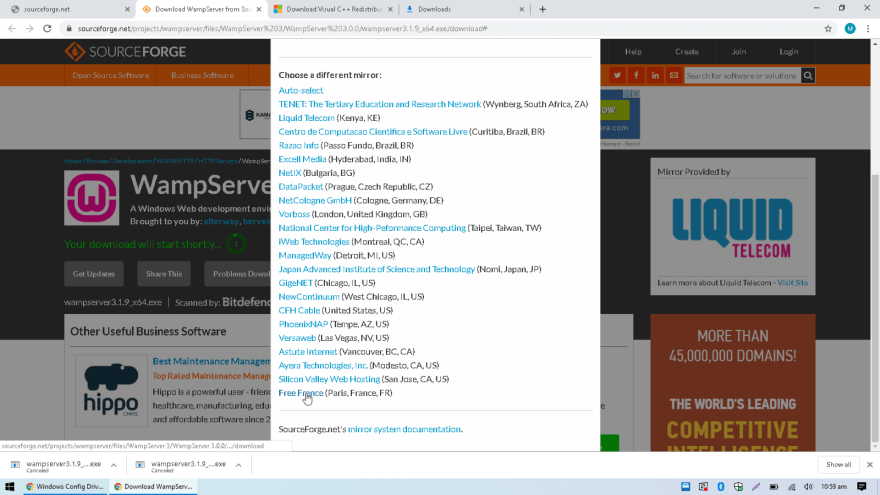Viewport: 880px width, 495px height.
Task: Click the browser address bar URL
Action: pyautogui.click(x=282, y=29)
